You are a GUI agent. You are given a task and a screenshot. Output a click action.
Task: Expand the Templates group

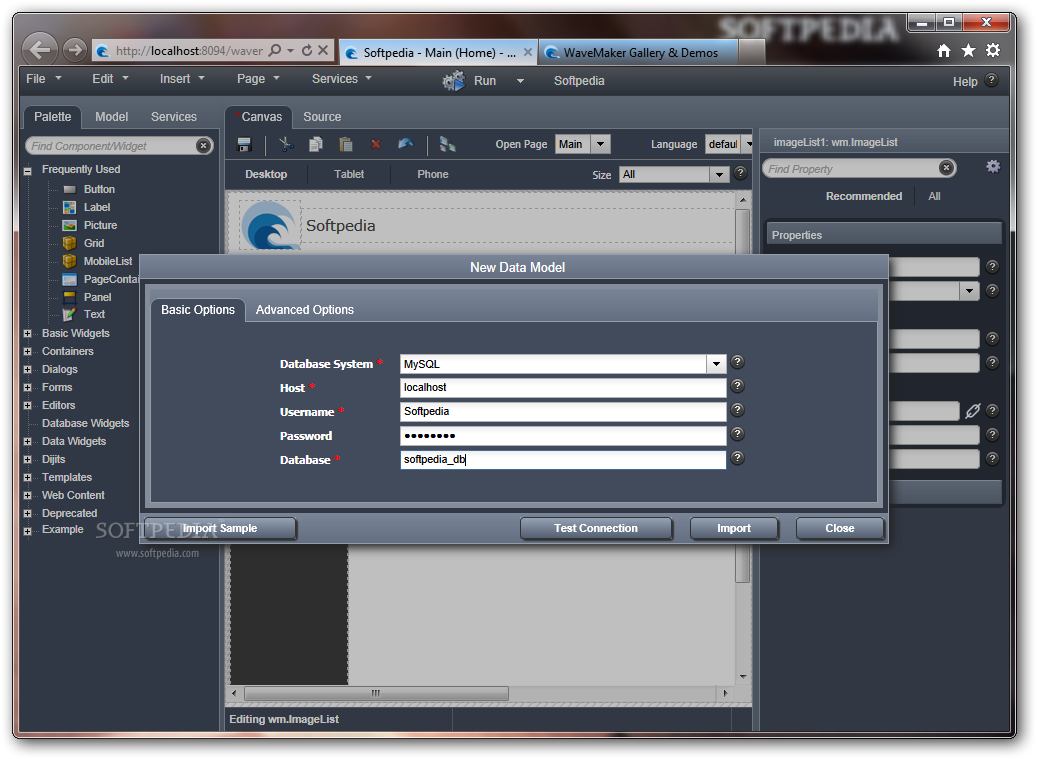(27, 477)
